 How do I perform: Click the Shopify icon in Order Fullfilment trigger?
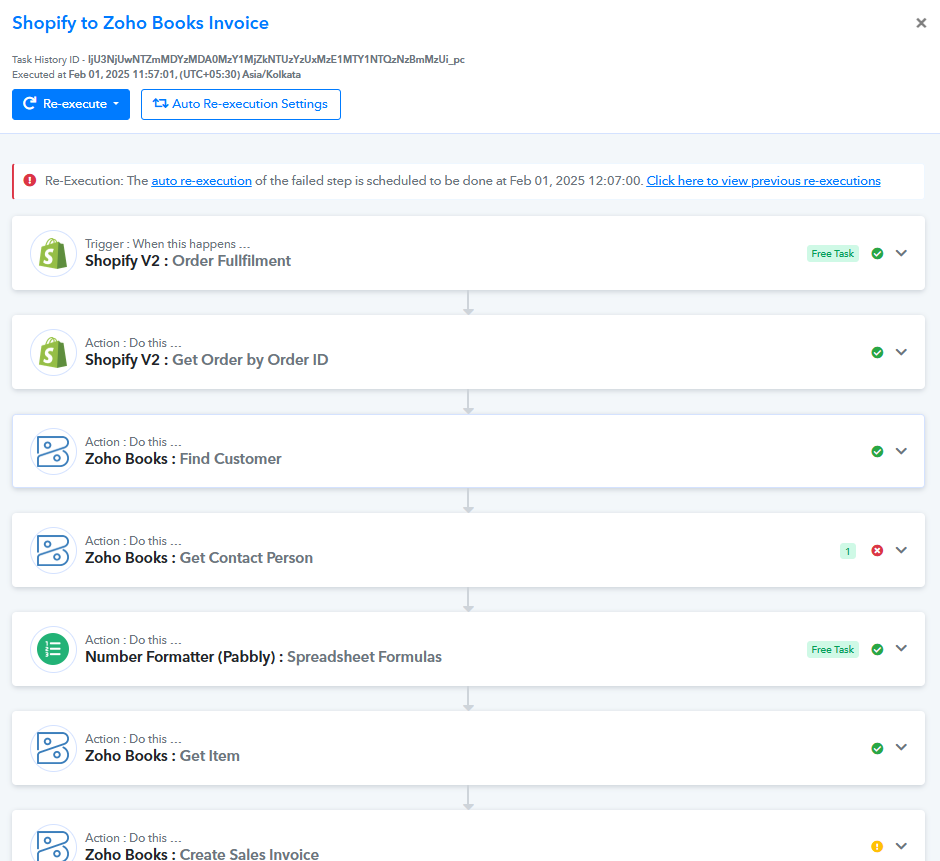[x=53, y=254]
